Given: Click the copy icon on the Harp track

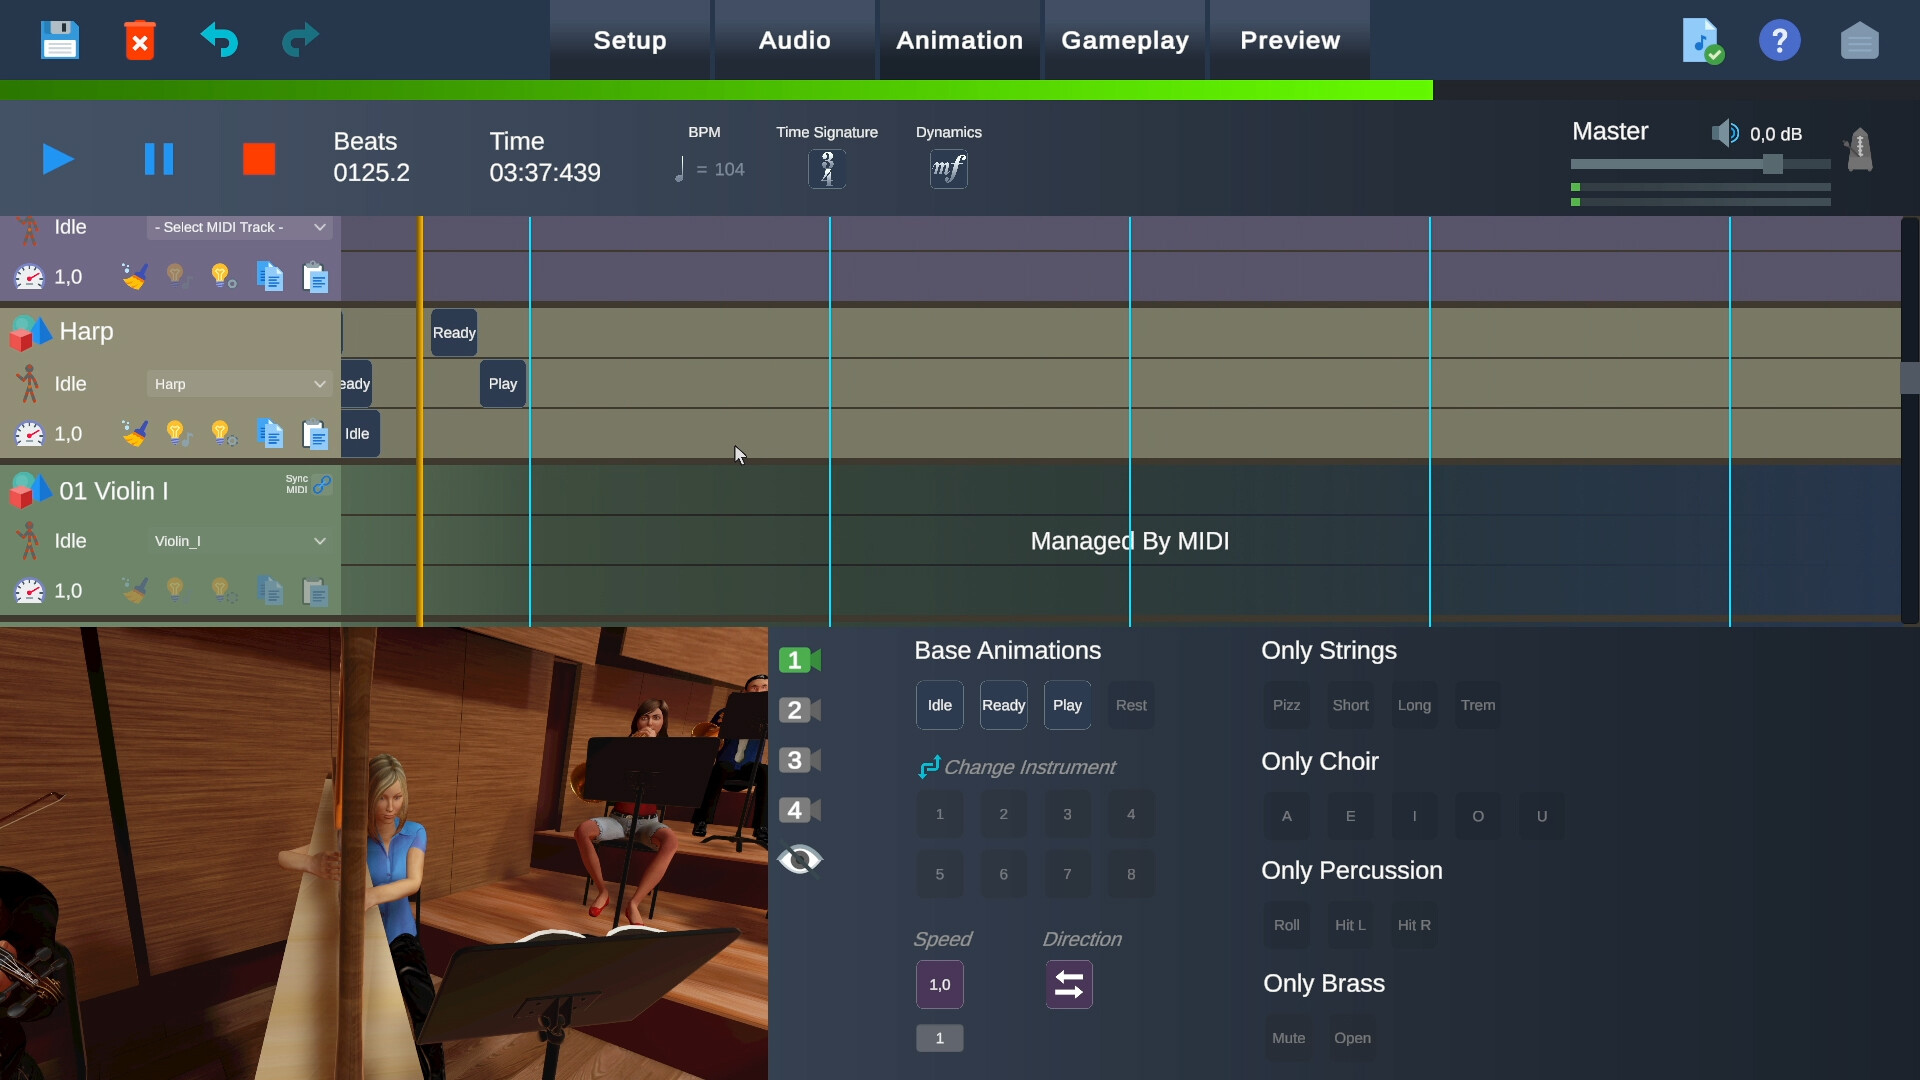Looking at the screenshot, I should click(268, 433).
